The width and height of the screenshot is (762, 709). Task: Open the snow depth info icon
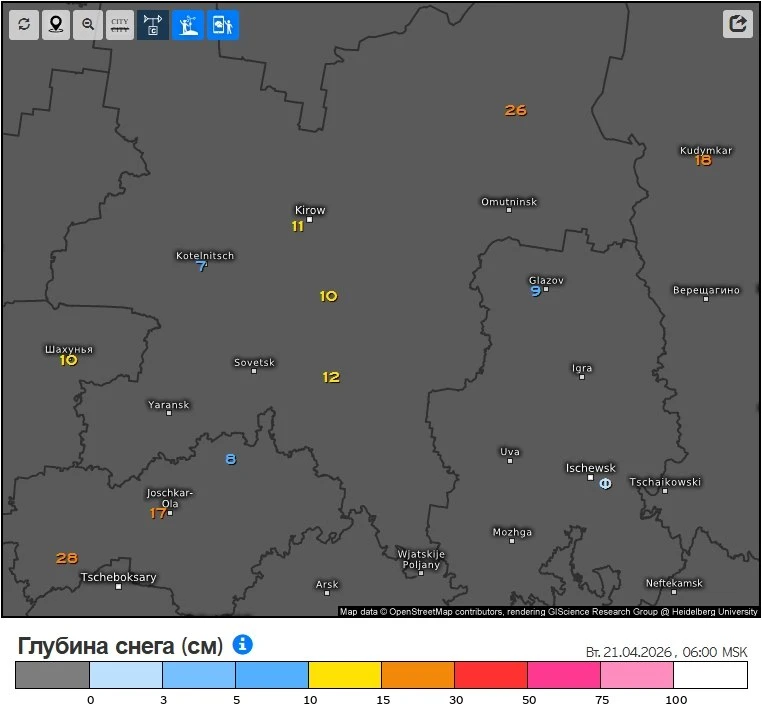pos(242,644)
